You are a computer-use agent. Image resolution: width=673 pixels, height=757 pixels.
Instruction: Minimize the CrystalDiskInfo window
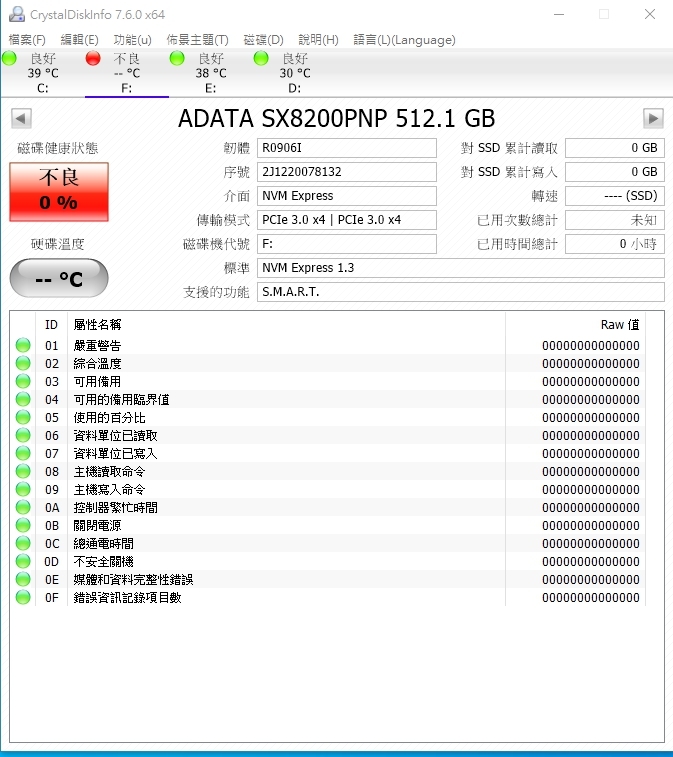(x=559, y=14)
